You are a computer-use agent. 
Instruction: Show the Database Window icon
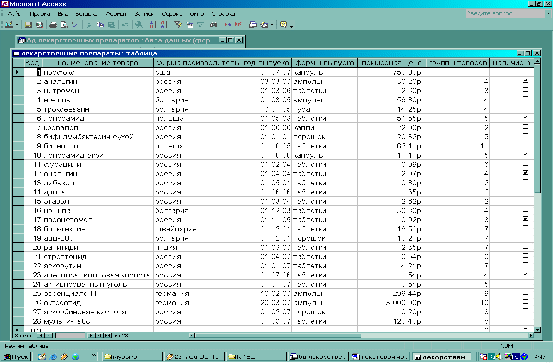253,25
